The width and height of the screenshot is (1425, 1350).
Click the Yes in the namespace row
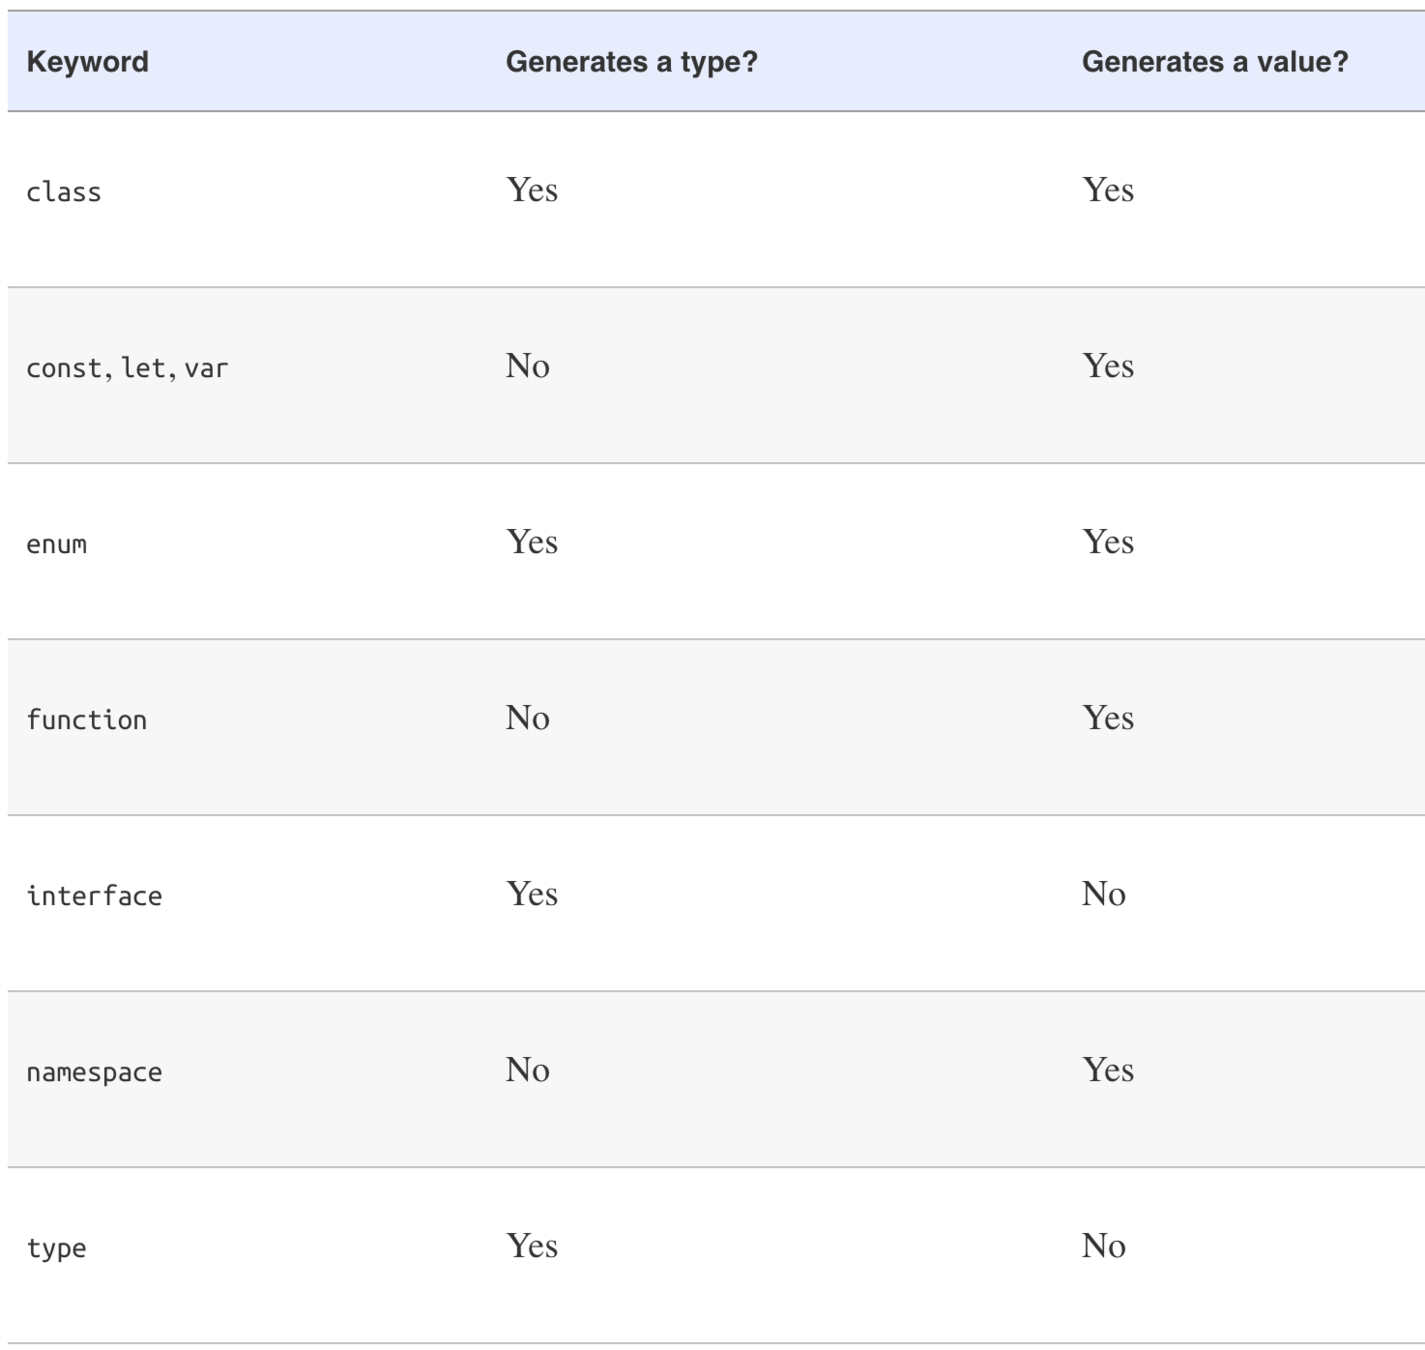click(1108, 1070)
